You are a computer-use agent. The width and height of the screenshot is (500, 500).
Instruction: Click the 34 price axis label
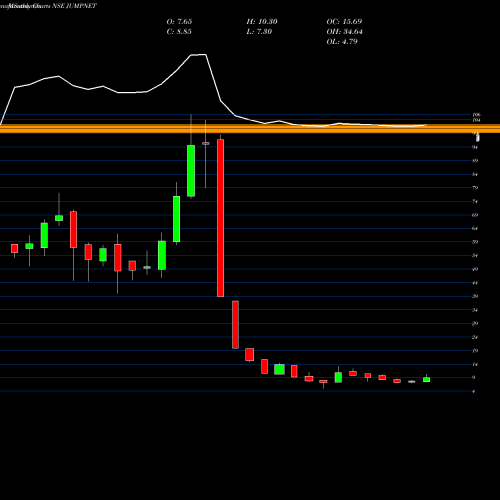[475, 310]
